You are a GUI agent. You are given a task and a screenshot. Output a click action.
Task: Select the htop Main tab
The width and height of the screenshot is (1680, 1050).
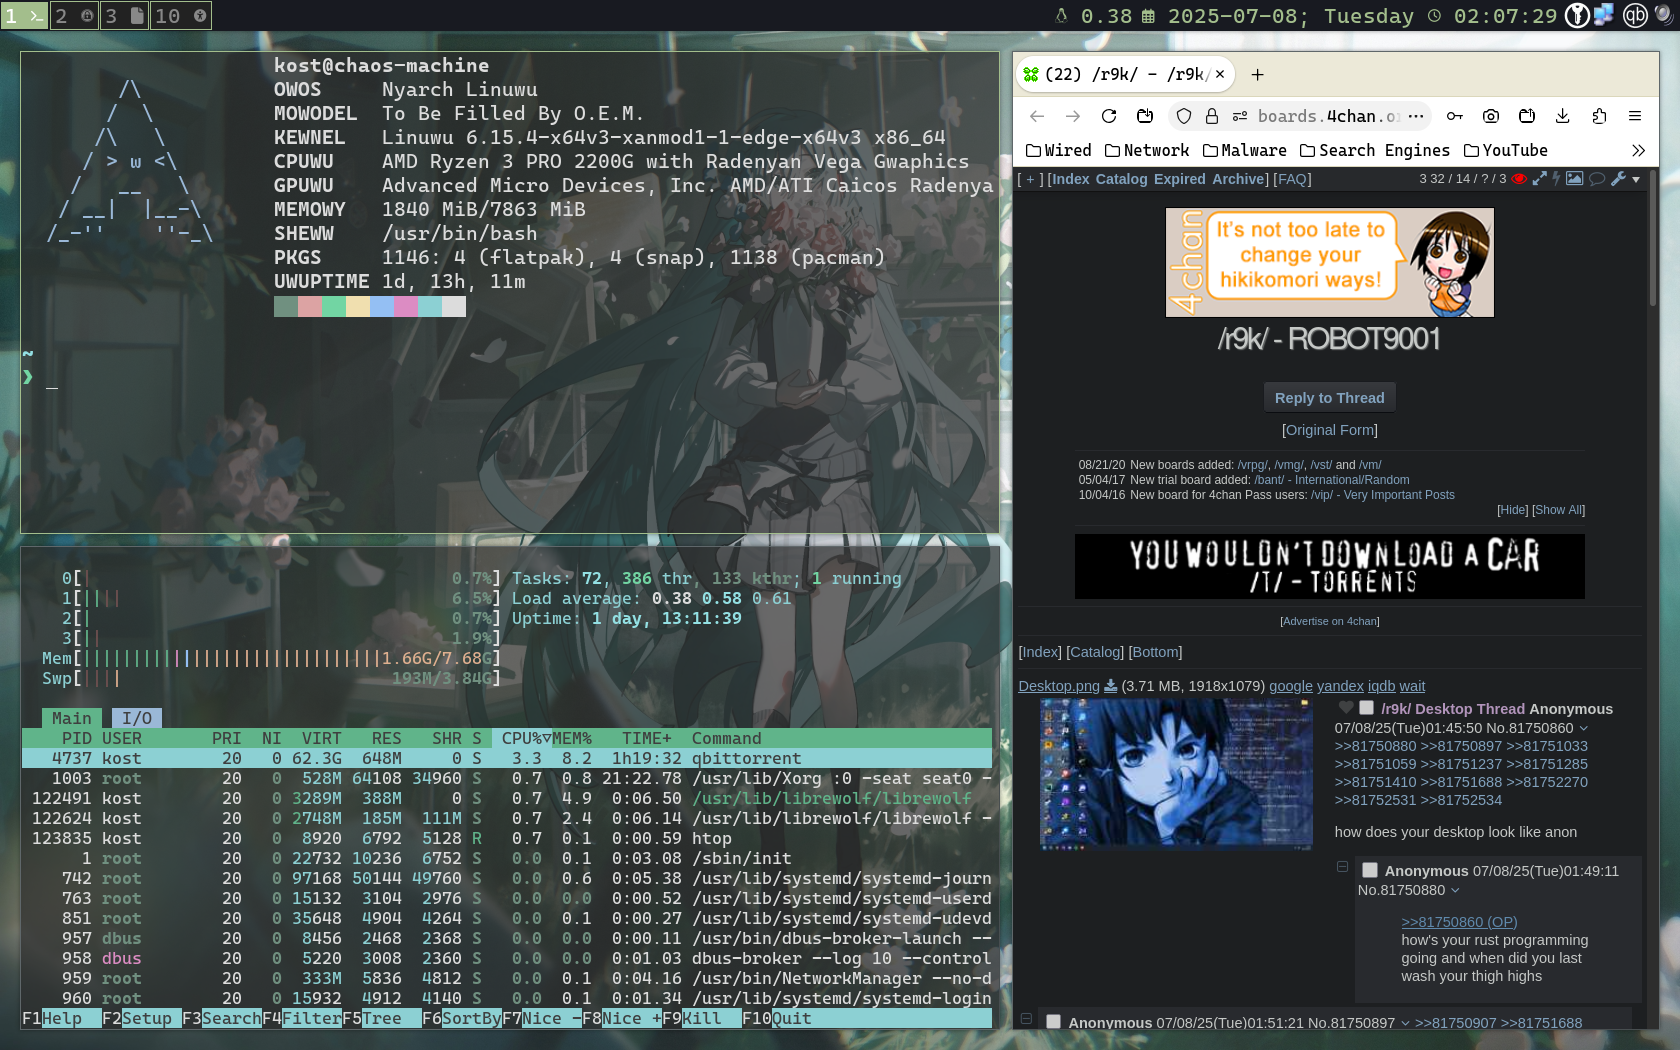coord(71,718)
